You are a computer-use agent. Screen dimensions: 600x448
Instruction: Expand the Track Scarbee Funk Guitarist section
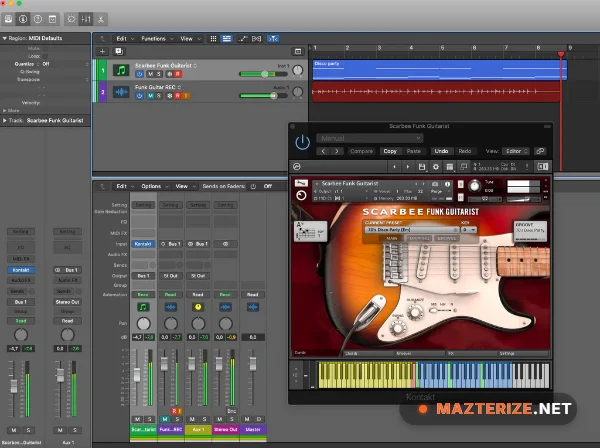(x=5, y=121)
